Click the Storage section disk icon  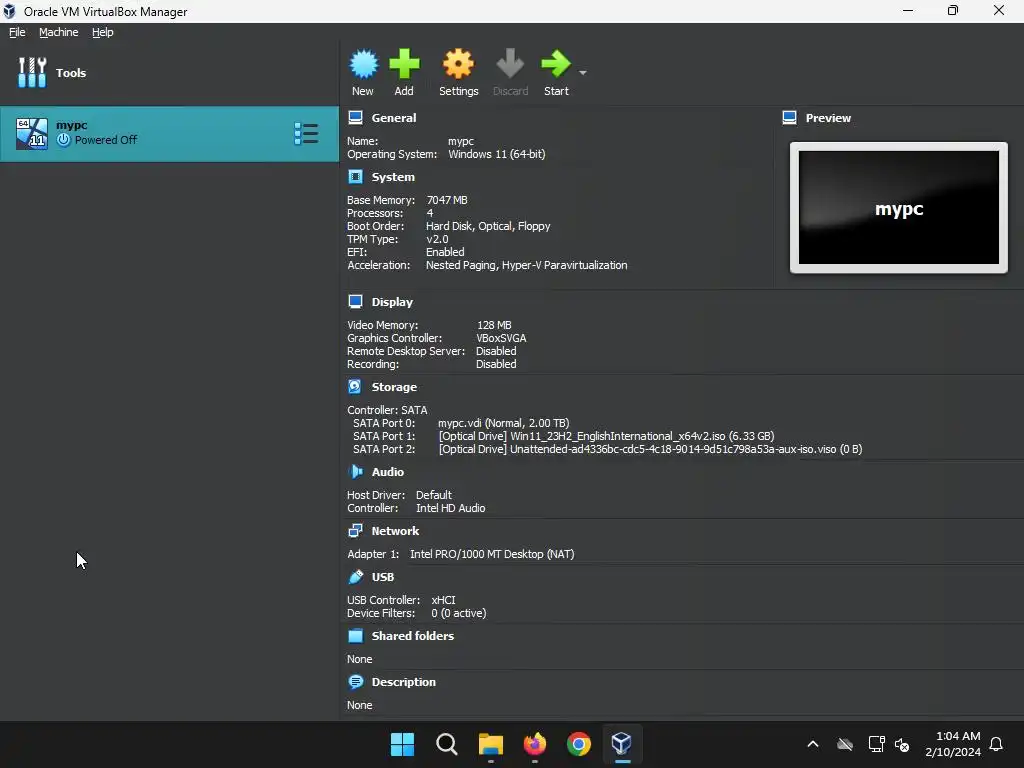point(355,387)
